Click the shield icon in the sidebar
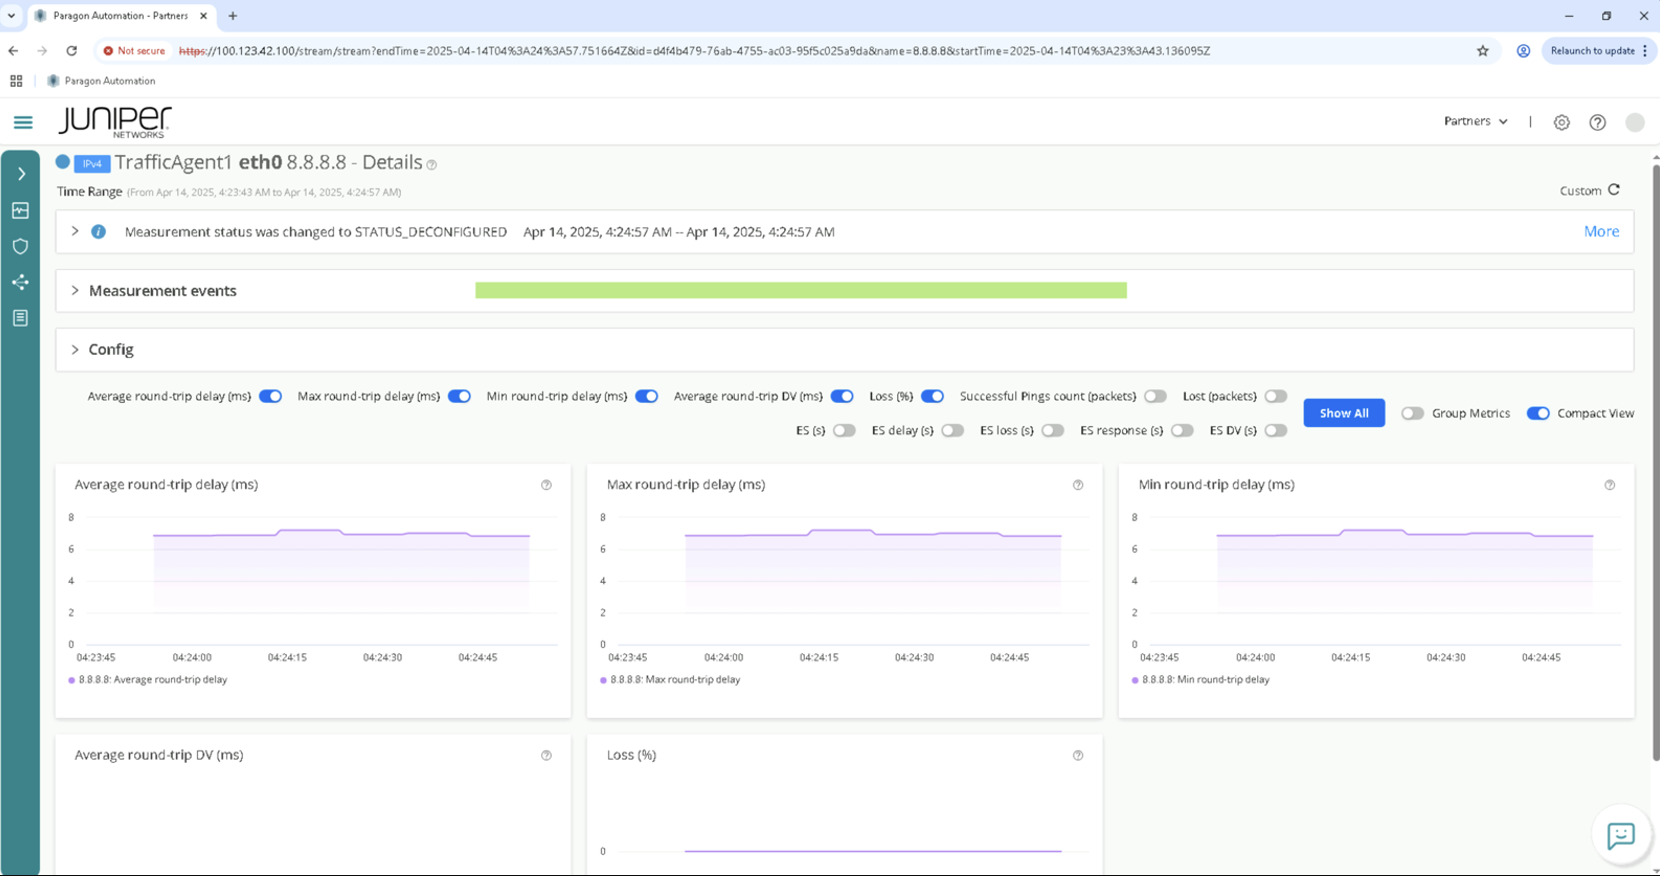This screenshot has height=876, width=1660. tap(20, 246)
